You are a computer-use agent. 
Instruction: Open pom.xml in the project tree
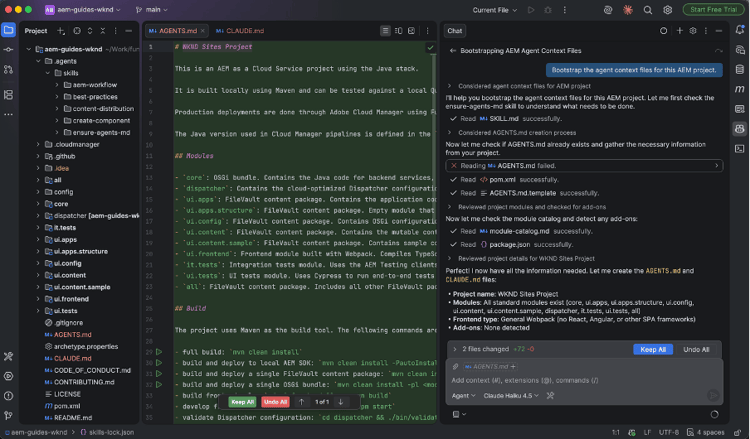pos(66,406)
